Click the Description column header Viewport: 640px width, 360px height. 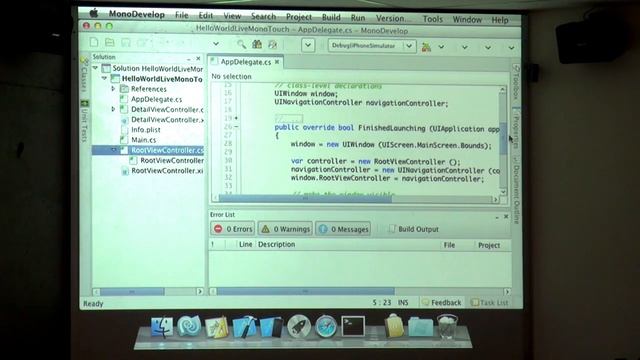pyautogui.click(x=276, y=244)
